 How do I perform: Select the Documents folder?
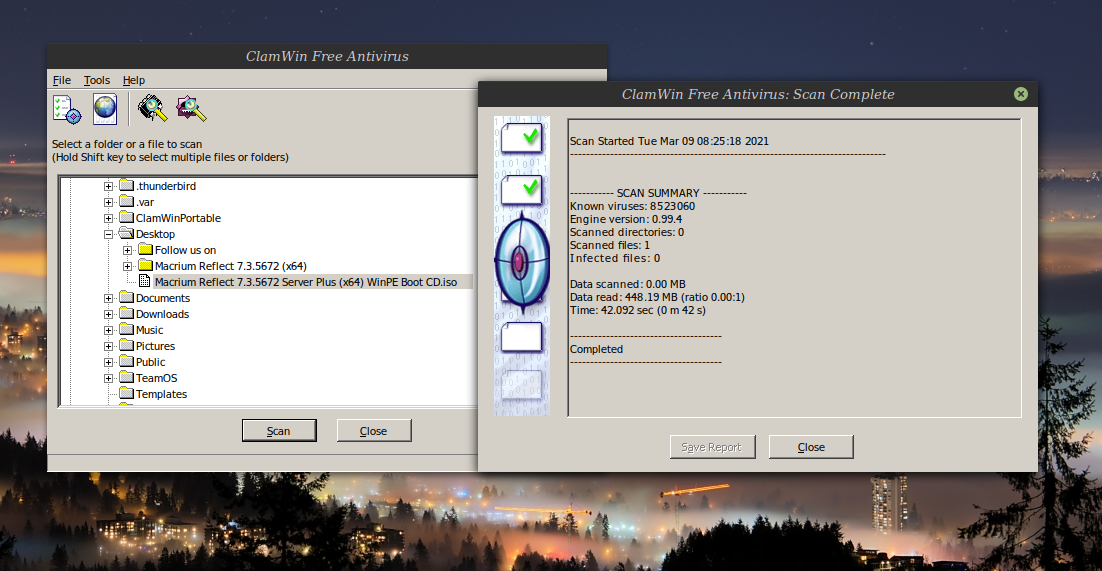click(162, 298)
